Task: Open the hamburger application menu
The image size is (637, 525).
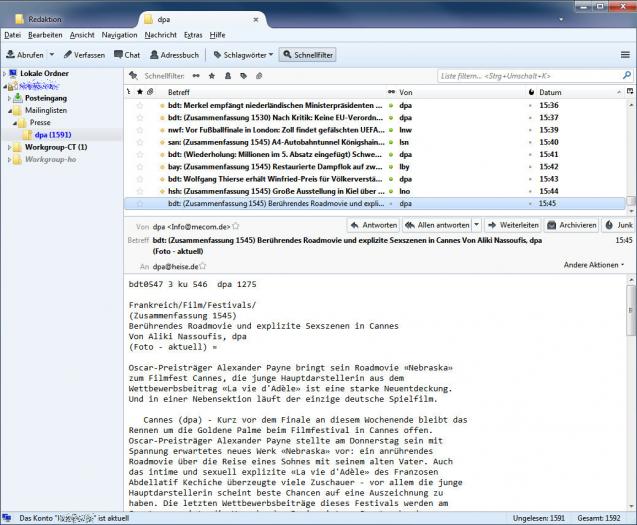Action: (x=625, y=54)
